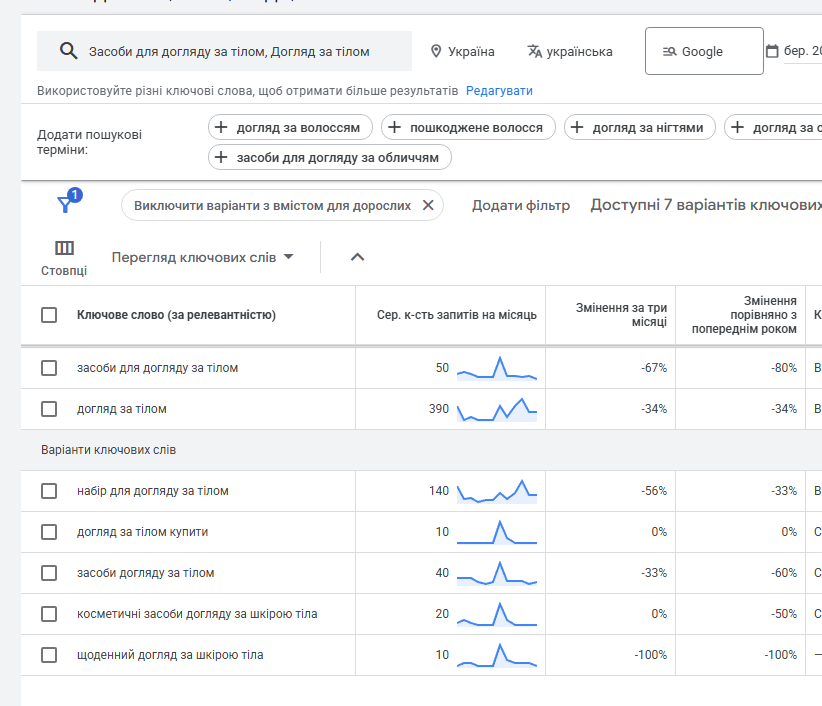Select the 'догляд за тілом' row checkbox
Viewport: 822px width, 706px height.
pyautogui.click(x=49, y=409)
